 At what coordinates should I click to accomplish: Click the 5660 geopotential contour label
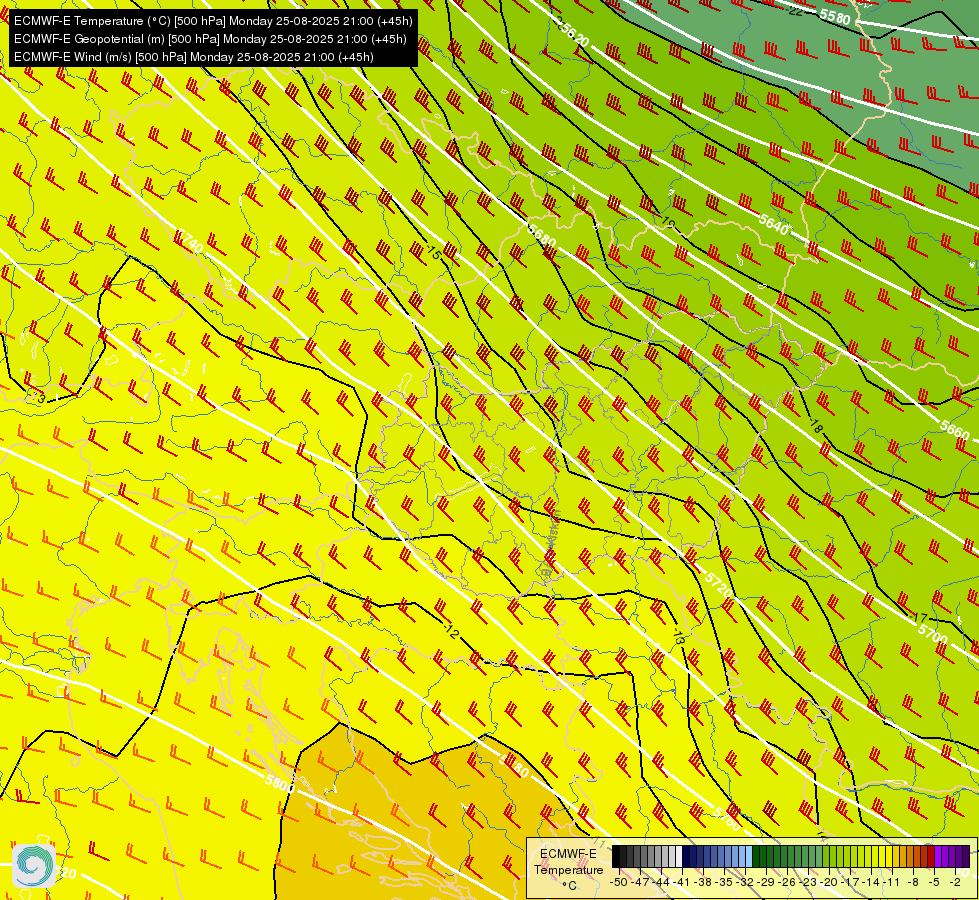coord(955,430)
